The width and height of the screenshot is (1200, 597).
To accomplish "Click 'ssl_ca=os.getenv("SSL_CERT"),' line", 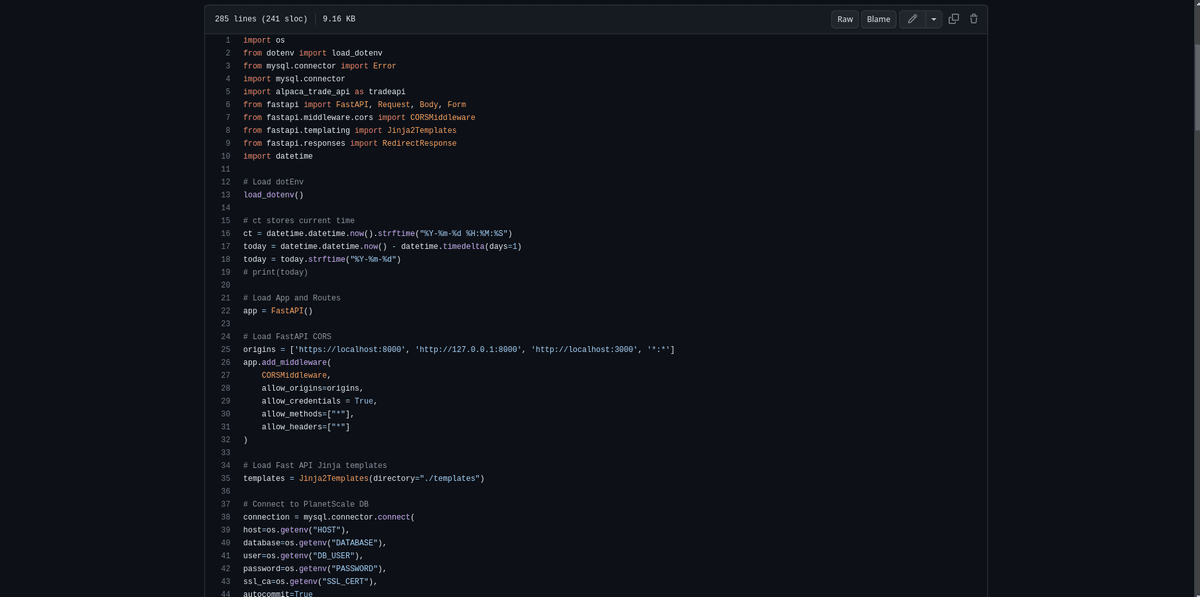I will pos(310,581).
